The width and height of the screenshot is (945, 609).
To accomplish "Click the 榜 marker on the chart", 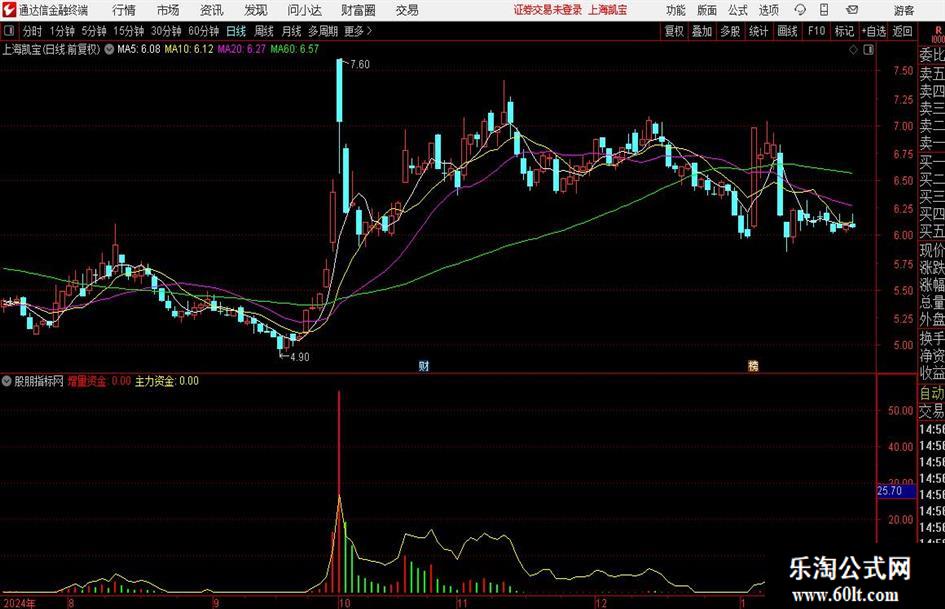I will coord(753,365).
